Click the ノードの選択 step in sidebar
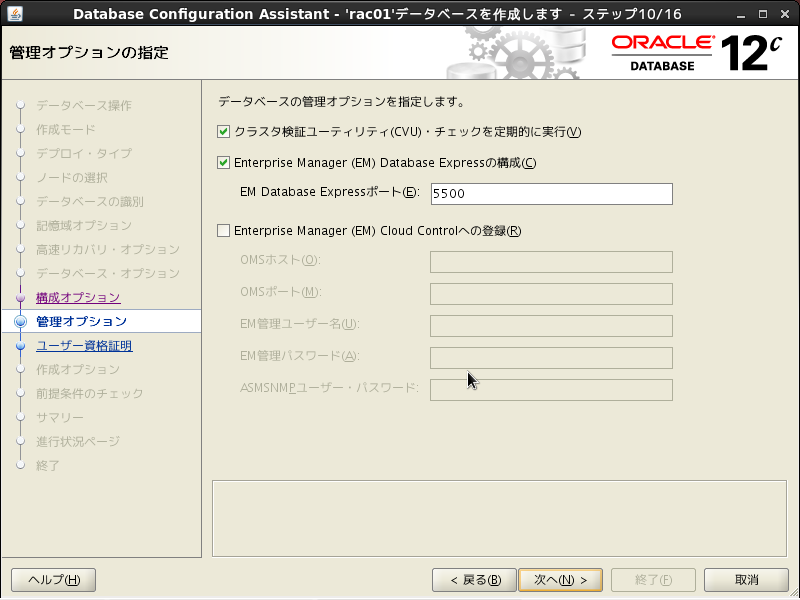The height and width of the screenshot is (600, 800). [x=71, y=178]
